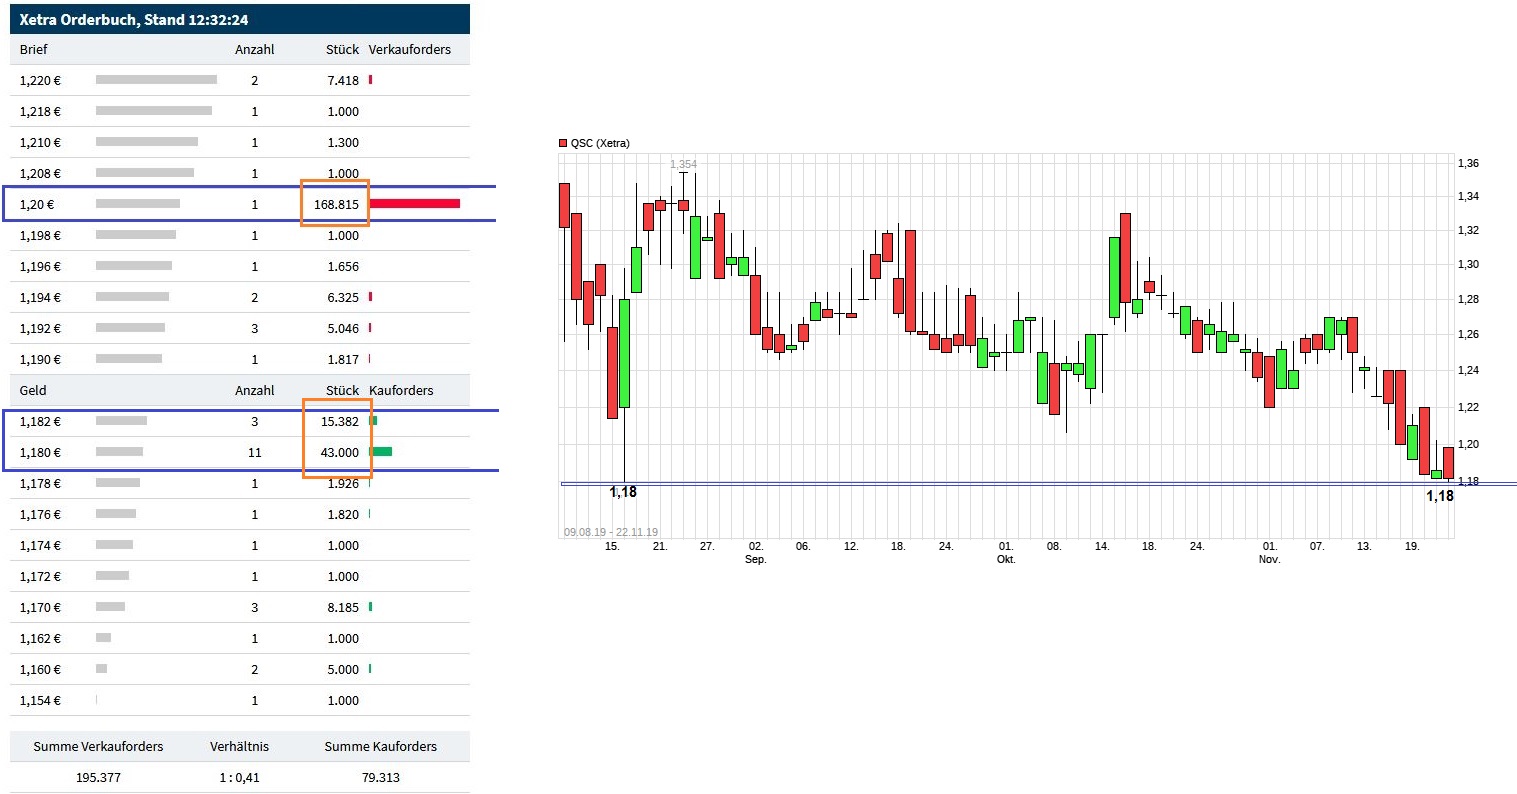Select the 8.185 Stück value

coord(343,607)
